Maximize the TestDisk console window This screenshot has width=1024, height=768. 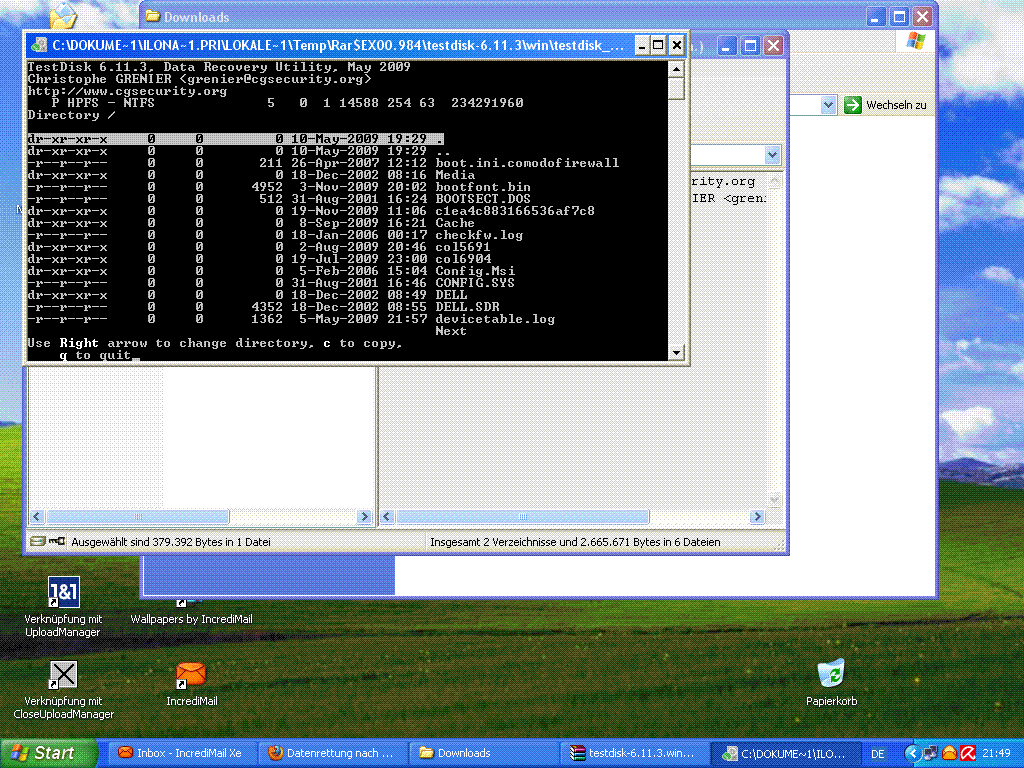(x=658, y=45)
